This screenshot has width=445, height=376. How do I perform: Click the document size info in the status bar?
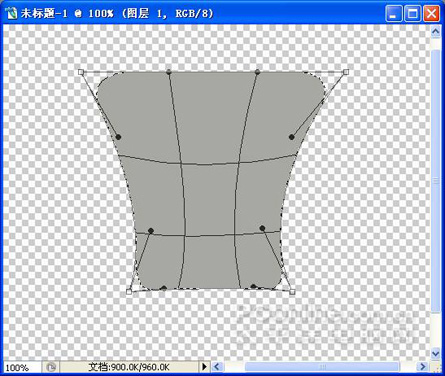point(129,367)
